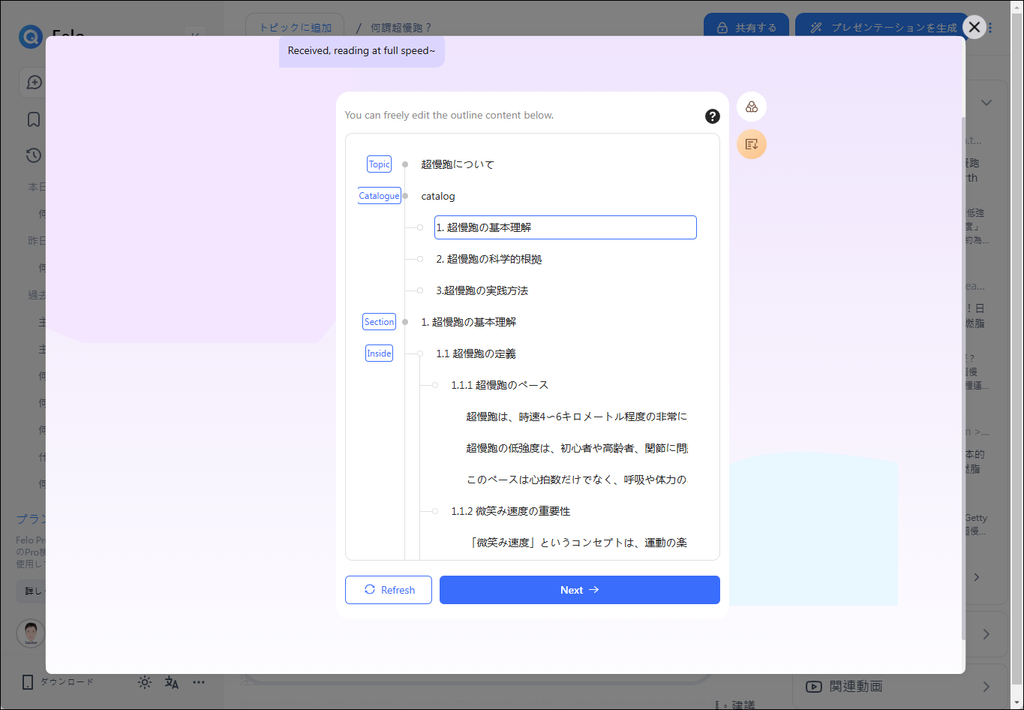
Task: Select the line starting 'このペースは心拍数だけでなく'
Action: pos(576,480)
